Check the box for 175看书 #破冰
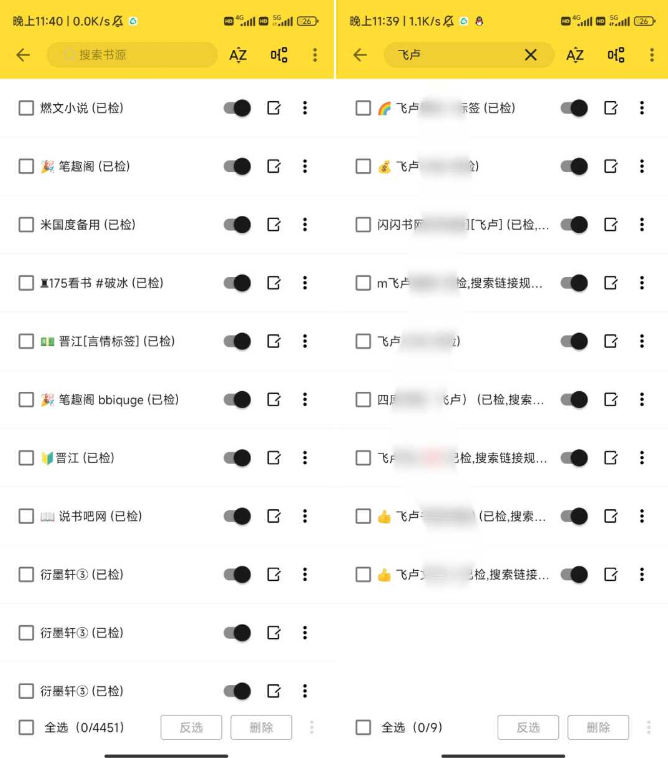The height and width of the screenshot is (758, 668). click(26, 283)
